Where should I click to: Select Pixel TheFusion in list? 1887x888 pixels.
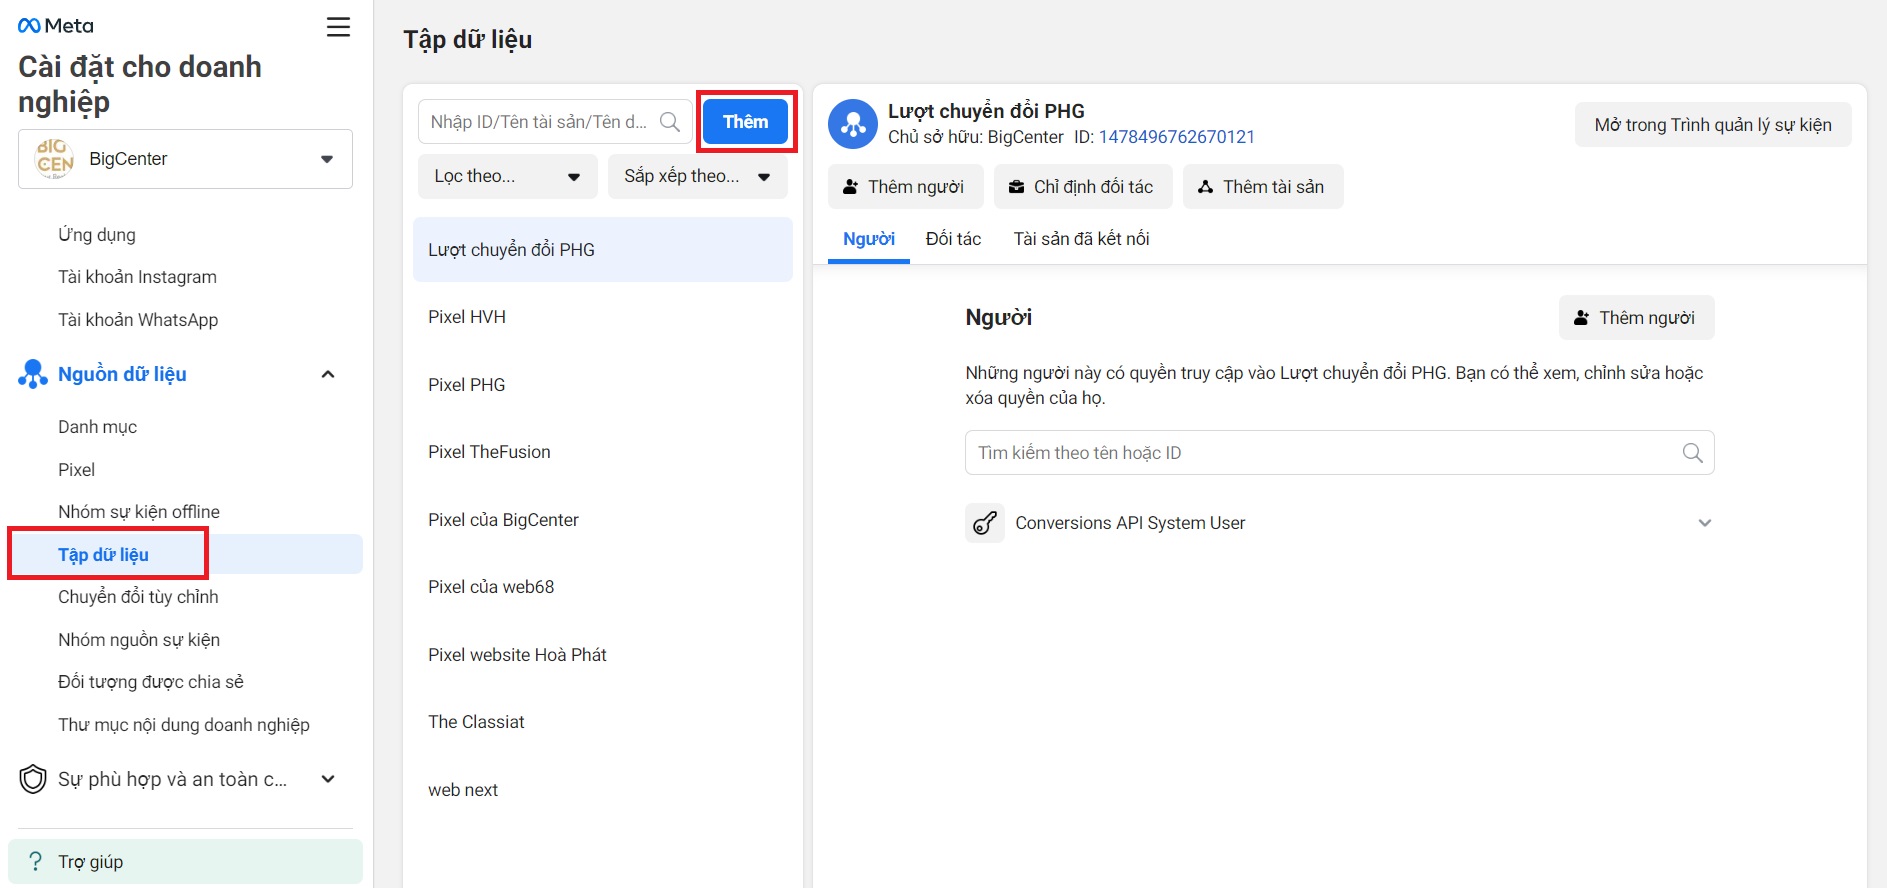603,452
